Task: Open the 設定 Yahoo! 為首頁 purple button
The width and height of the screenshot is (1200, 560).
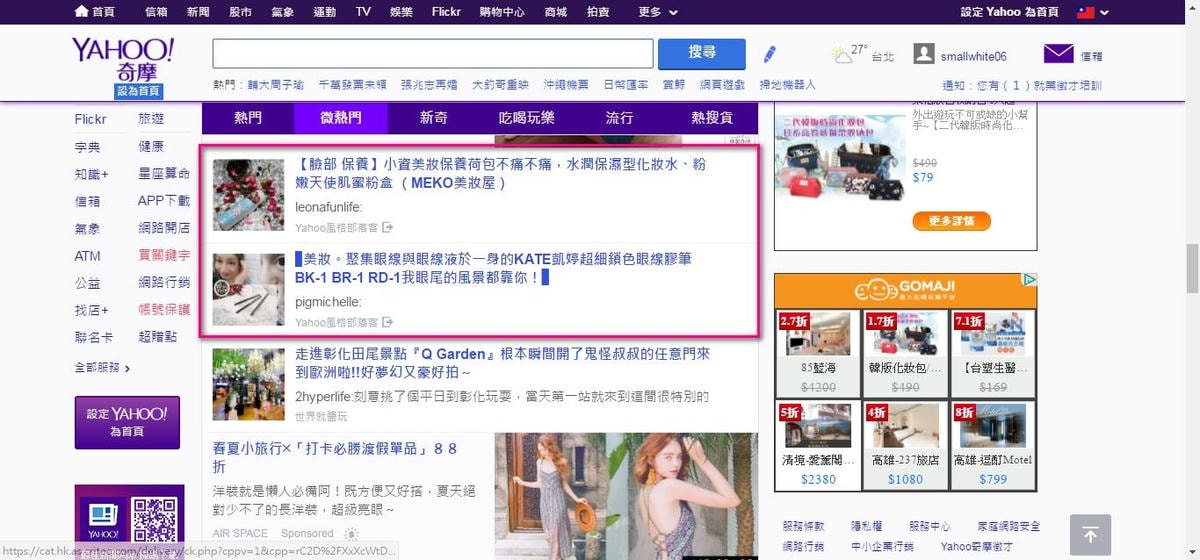Action: (x=127, y=422)
